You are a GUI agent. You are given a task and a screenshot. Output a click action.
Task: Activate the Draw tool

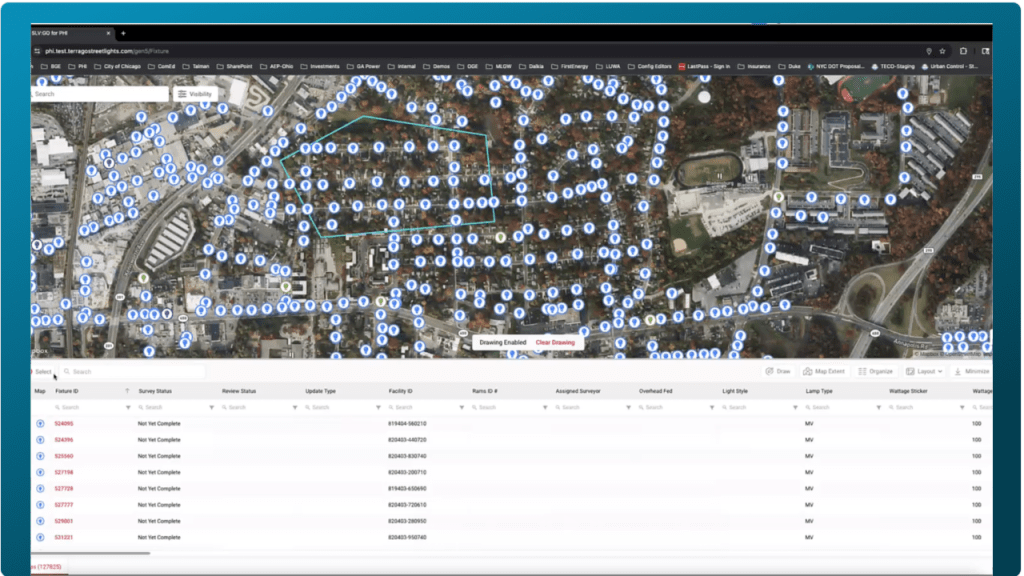click(x=777, y=371)
